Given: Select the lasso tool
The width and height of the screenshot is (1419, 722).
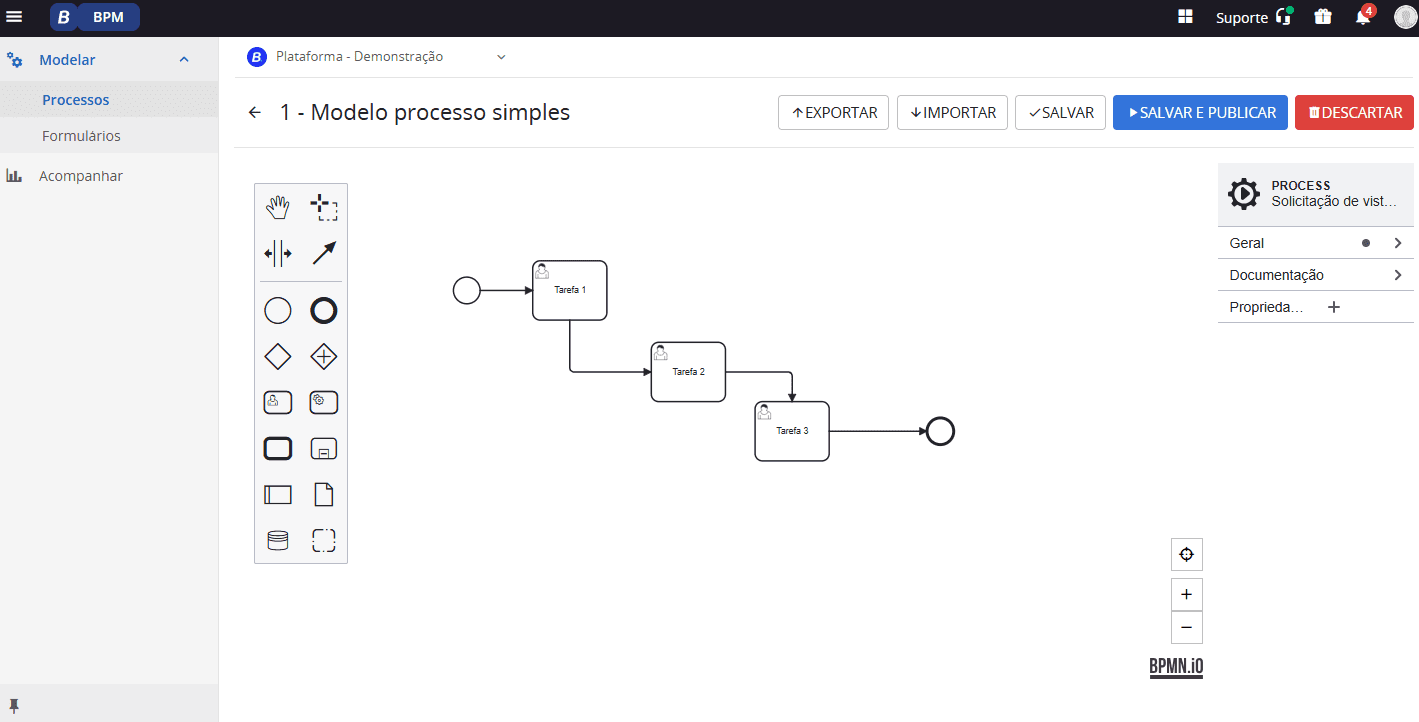Looking at the screenshot, I should click(324, 208).
